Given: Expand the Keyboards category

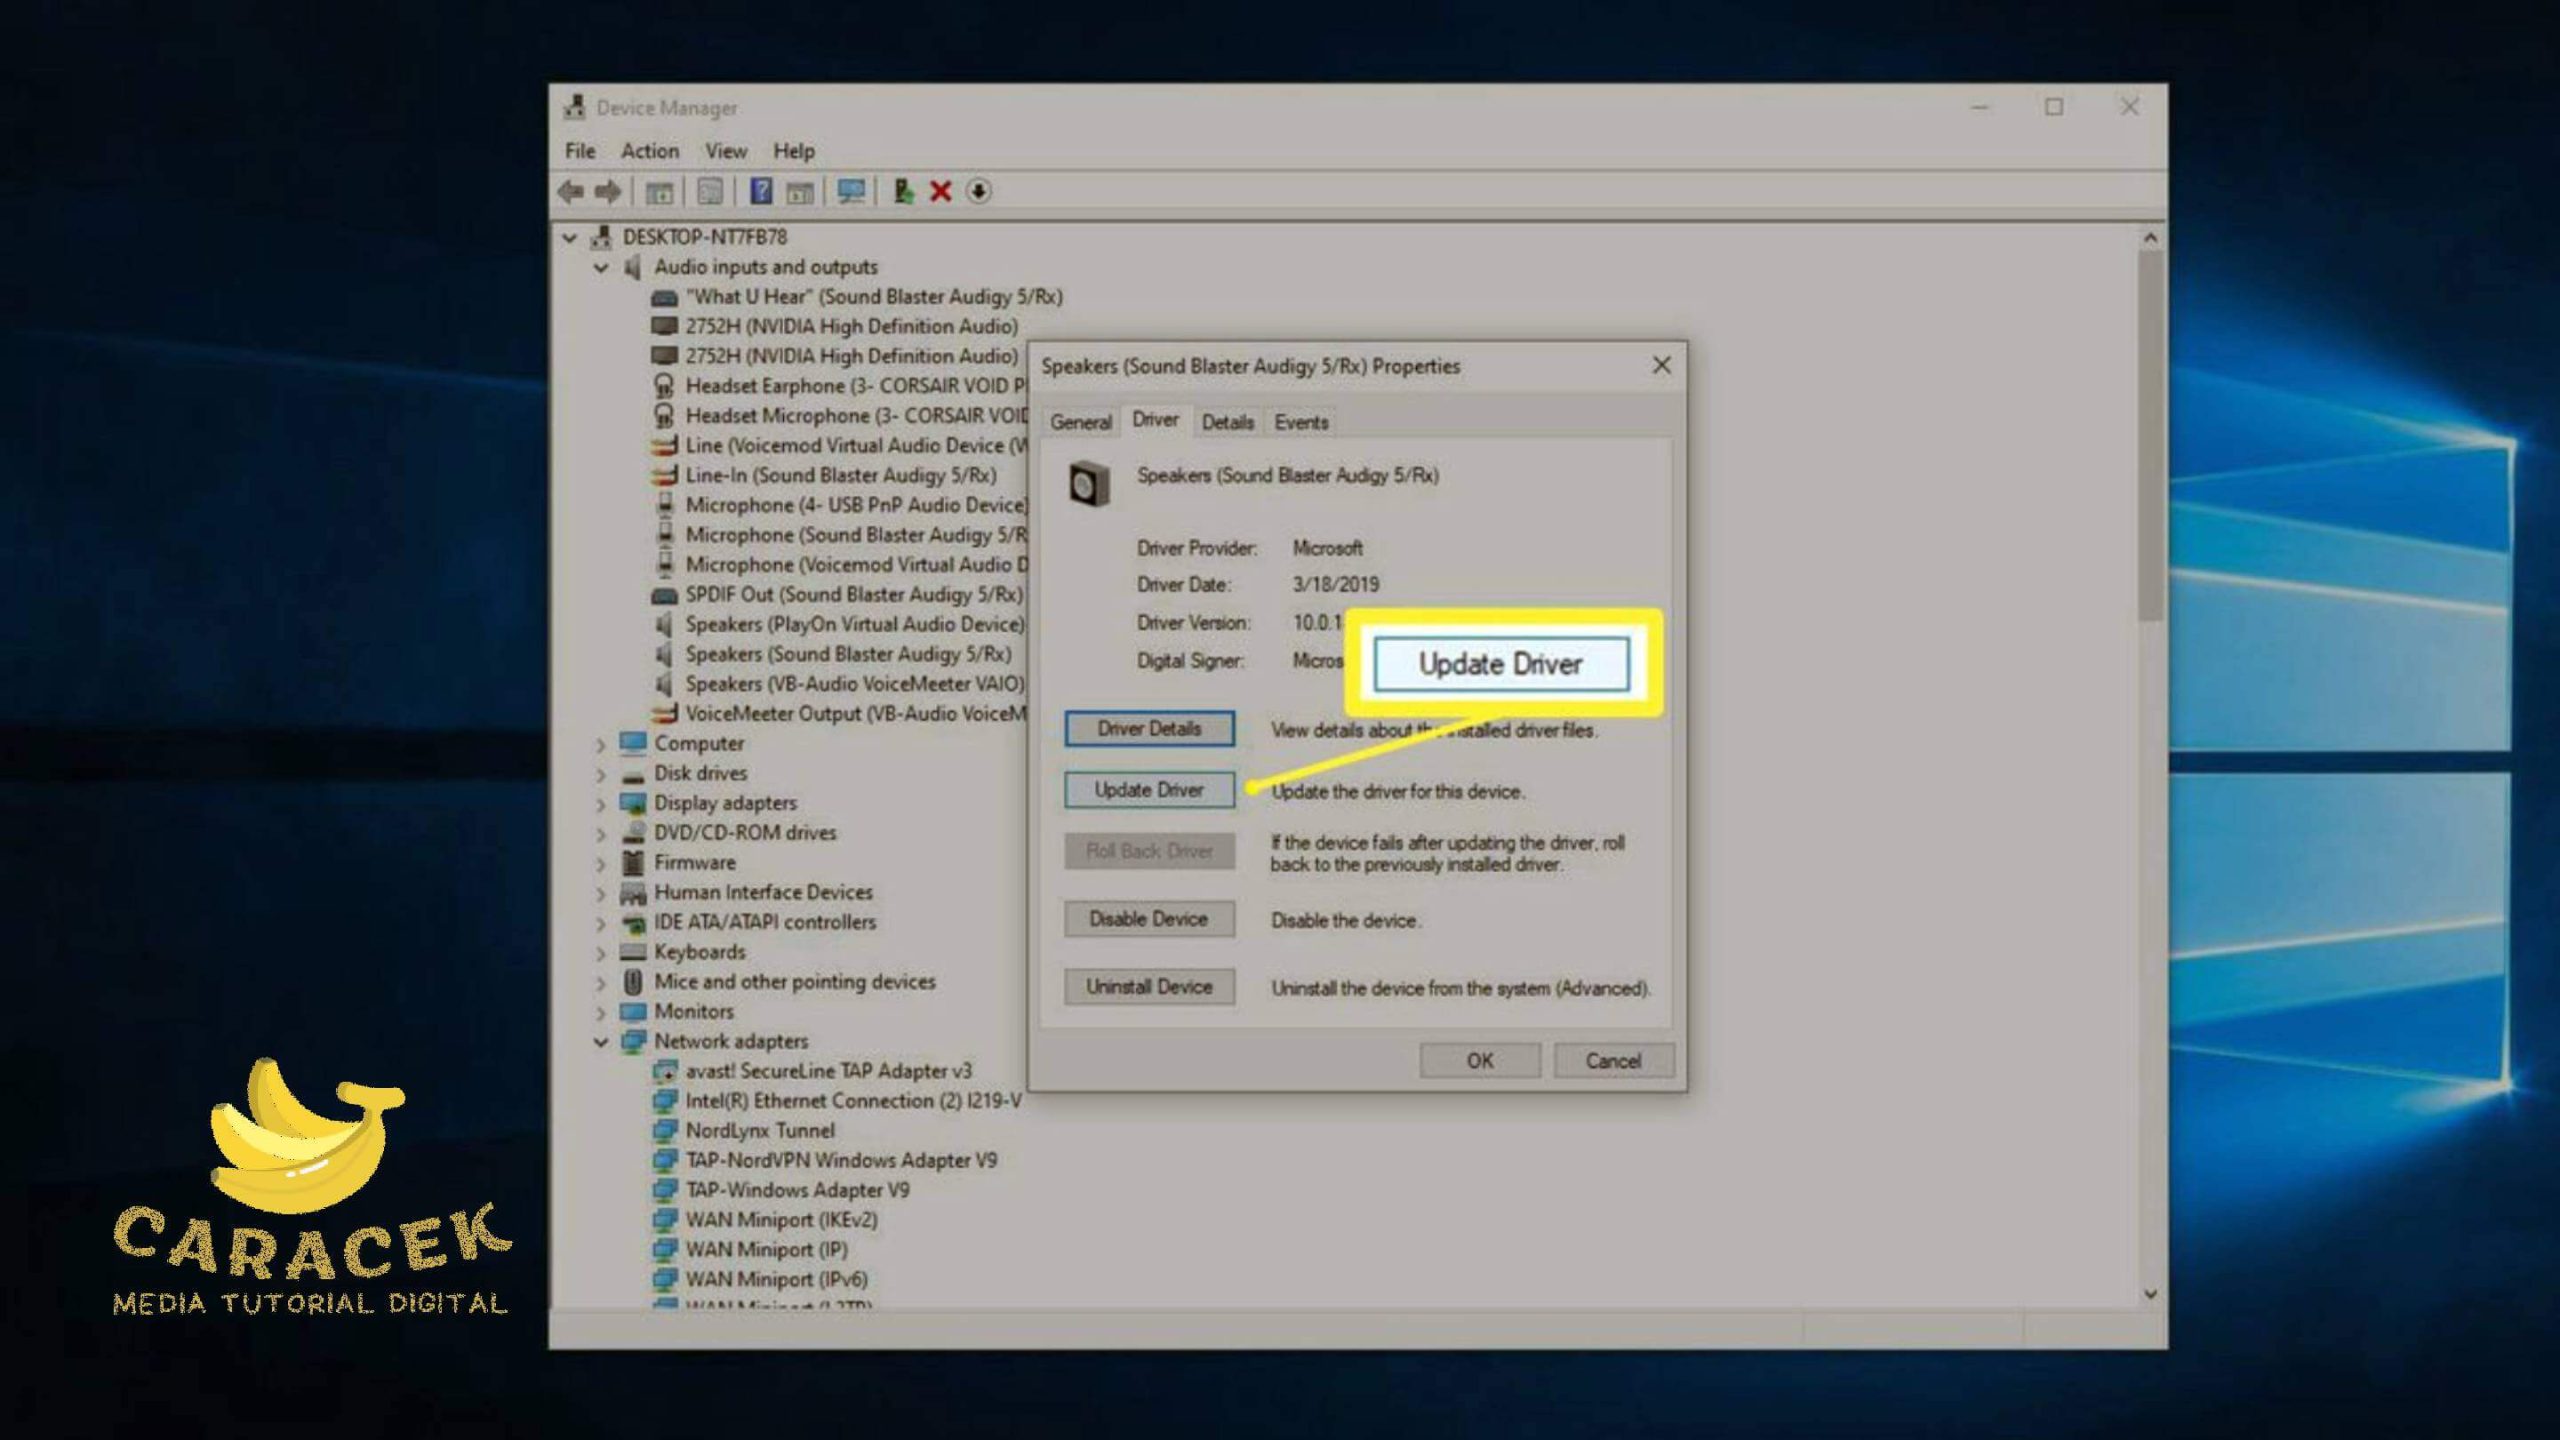Looking at the screenshot, I should [x=601, y=953].
